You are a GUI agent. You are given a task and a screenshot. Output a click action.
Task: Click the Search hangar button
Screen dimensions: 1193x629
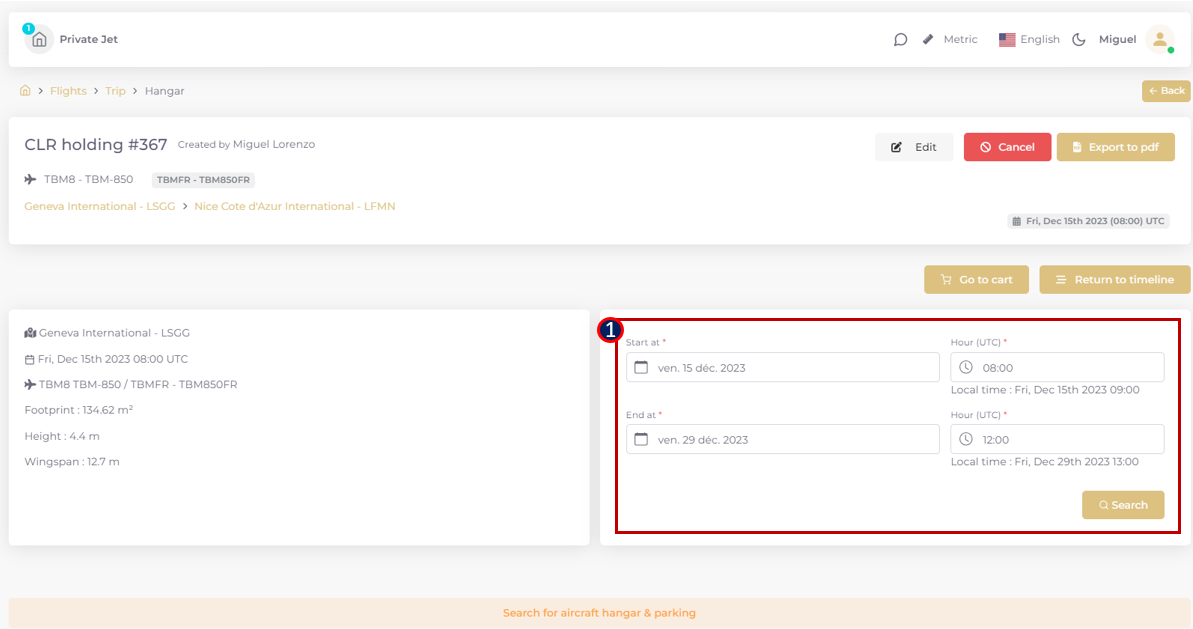tap(1122, 505)
